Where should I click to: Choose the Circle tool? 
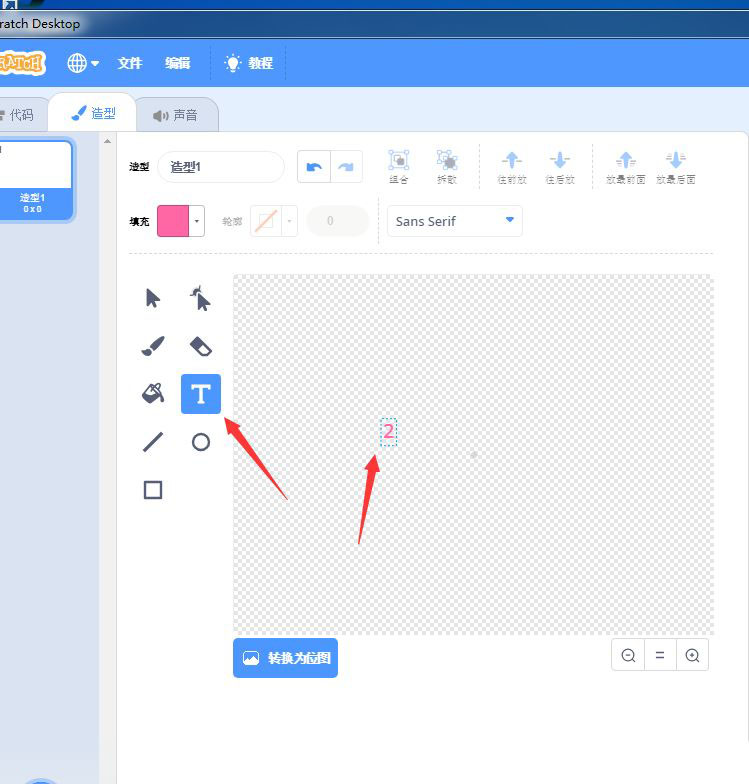click(x=201, y=442)
